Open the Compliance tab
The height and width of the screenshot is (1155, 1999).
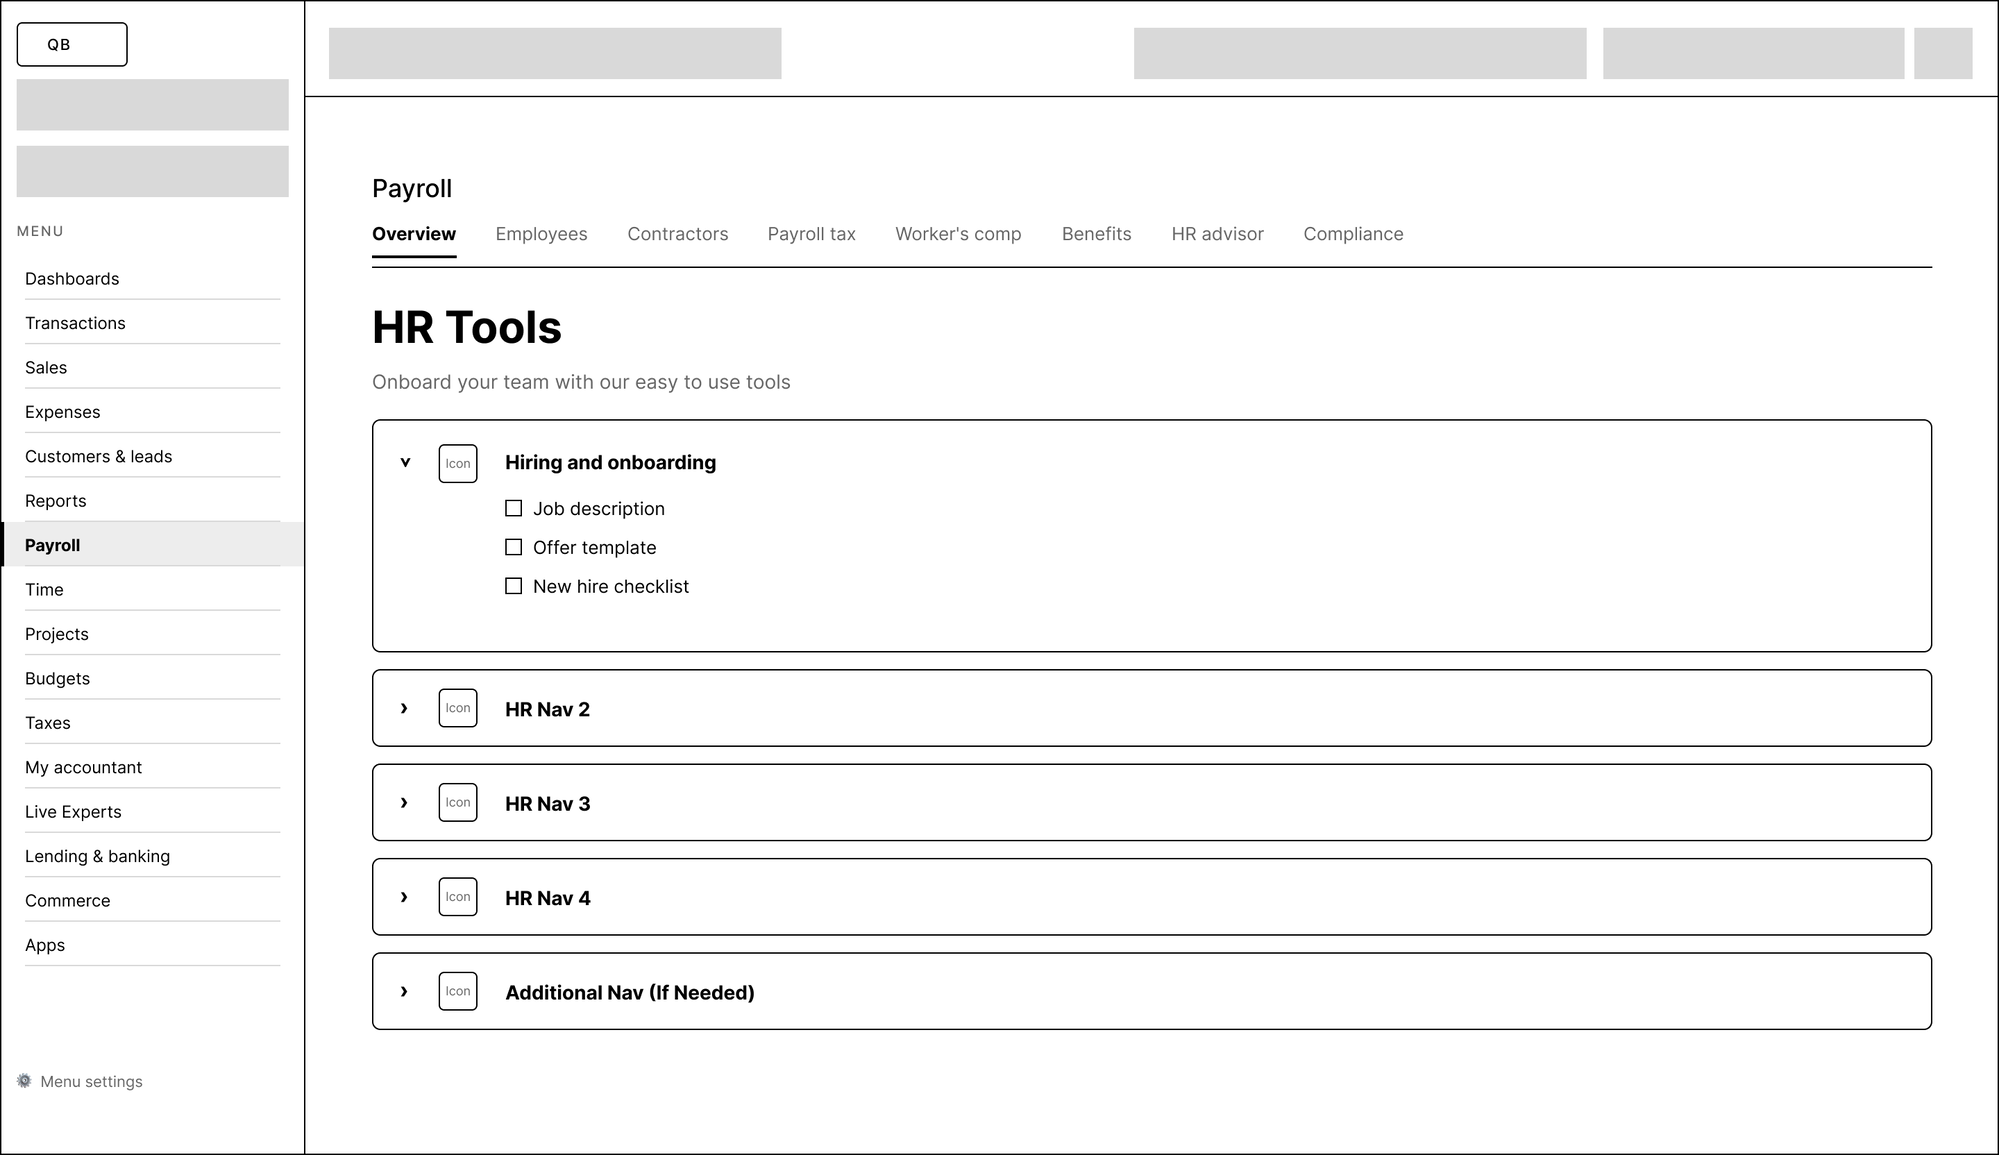point(1352,234)
